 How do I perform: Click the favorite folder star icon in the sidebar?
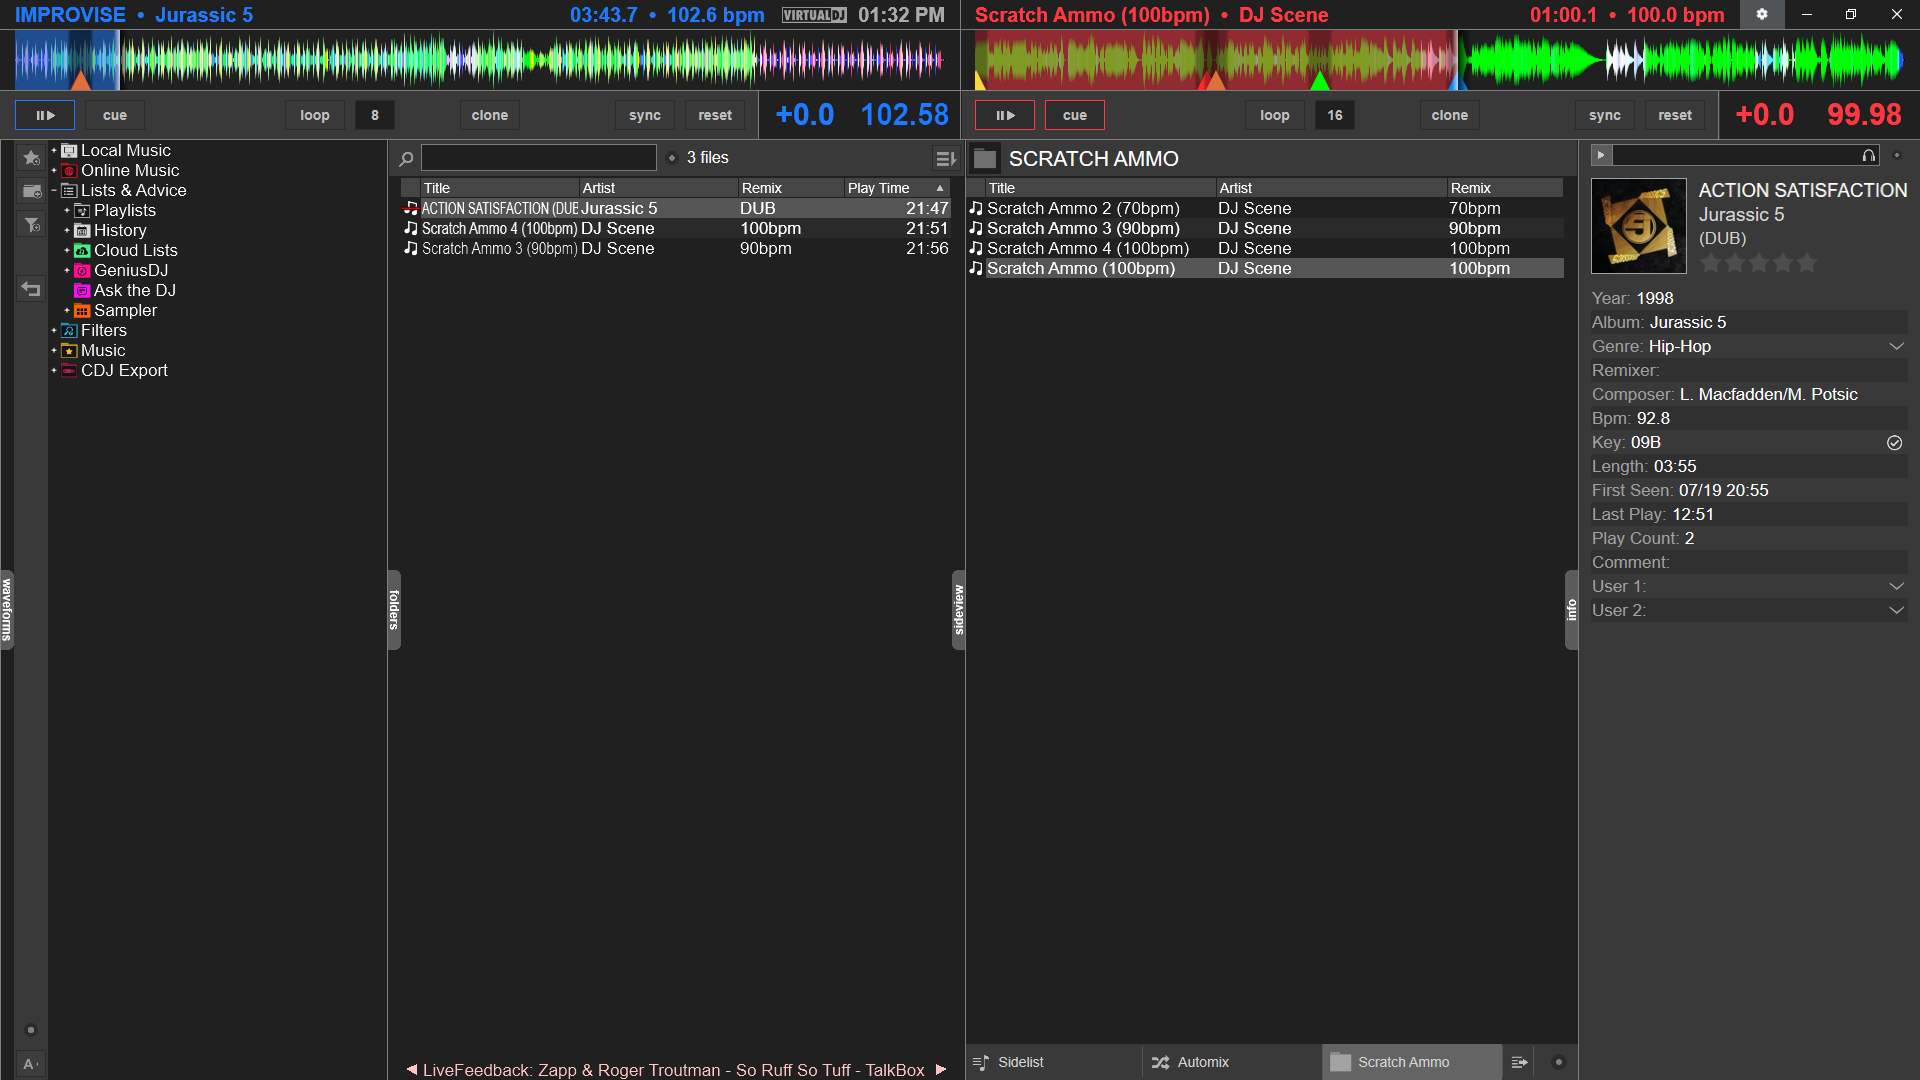click(31, 158)
